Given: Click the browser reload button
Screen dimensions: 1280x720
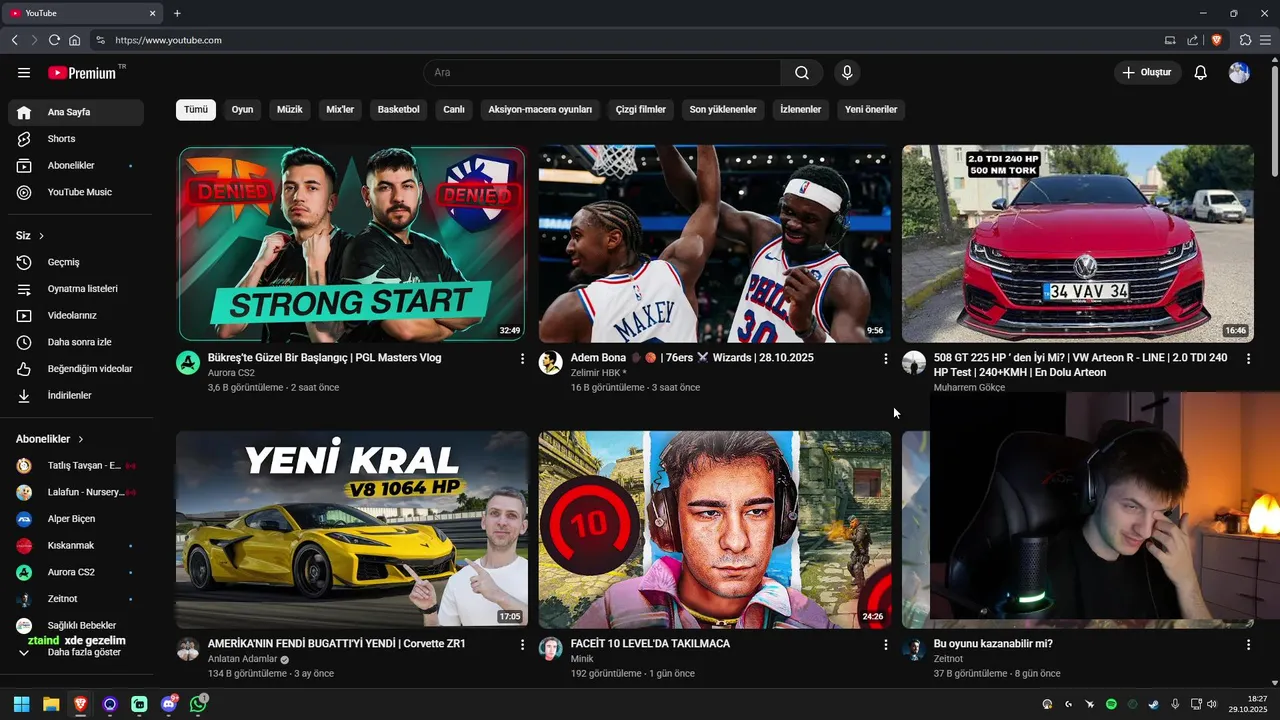Looking at the screenshot, I should [54, 40].
